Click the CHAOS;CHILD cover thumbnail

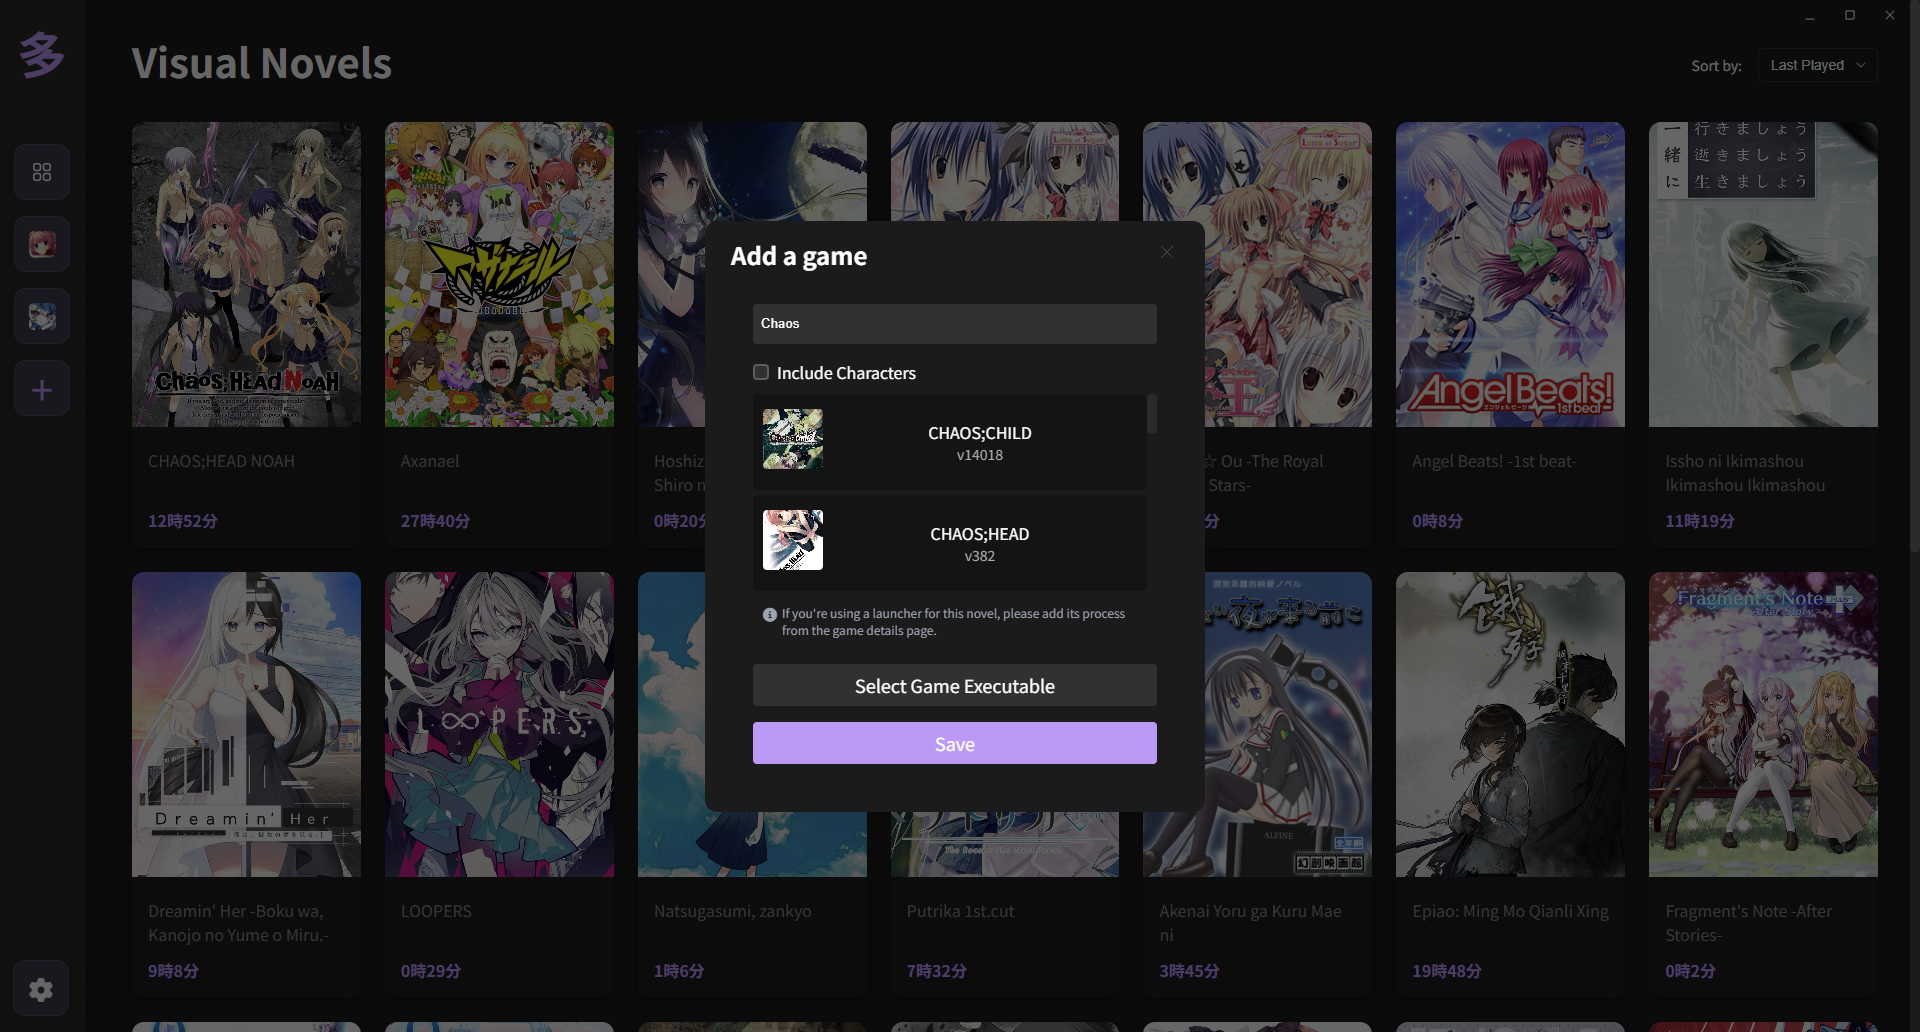tap(793, 439)
